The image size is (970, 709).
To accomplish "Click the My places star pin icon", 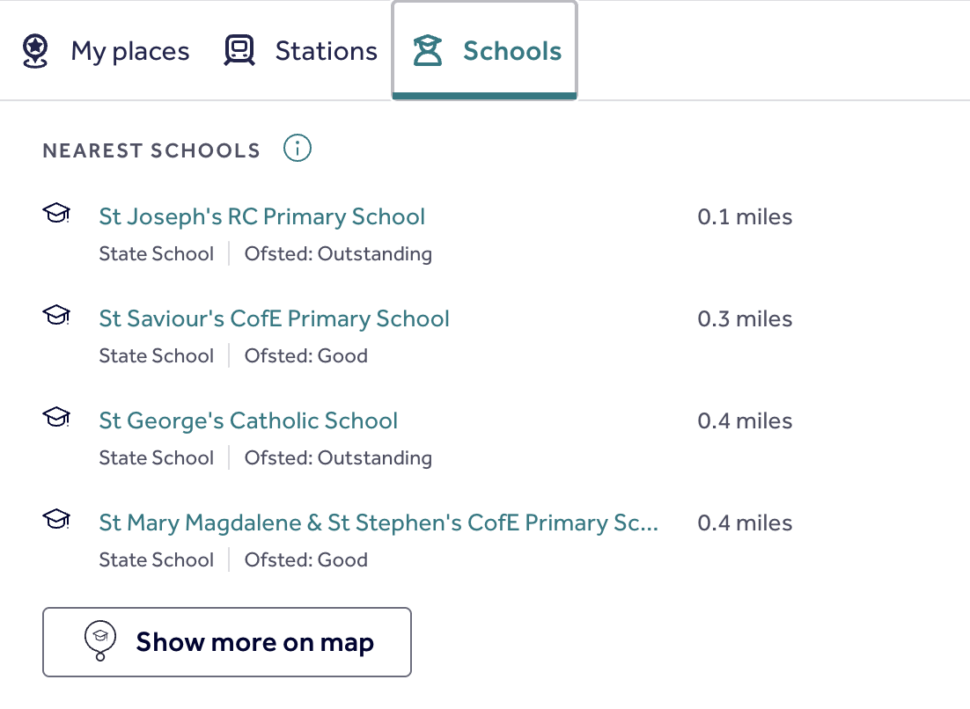I will [x=35, y=51].
